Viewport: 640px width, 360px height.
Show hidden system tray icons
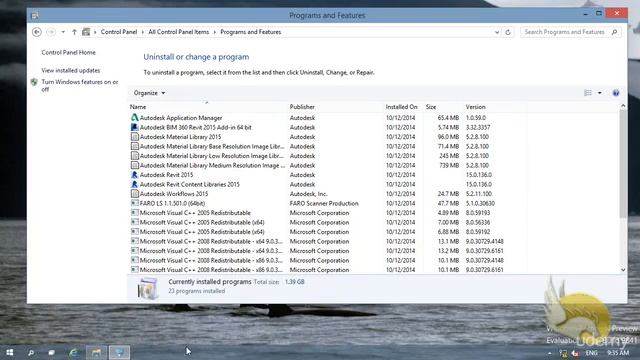tap(550, 353)
